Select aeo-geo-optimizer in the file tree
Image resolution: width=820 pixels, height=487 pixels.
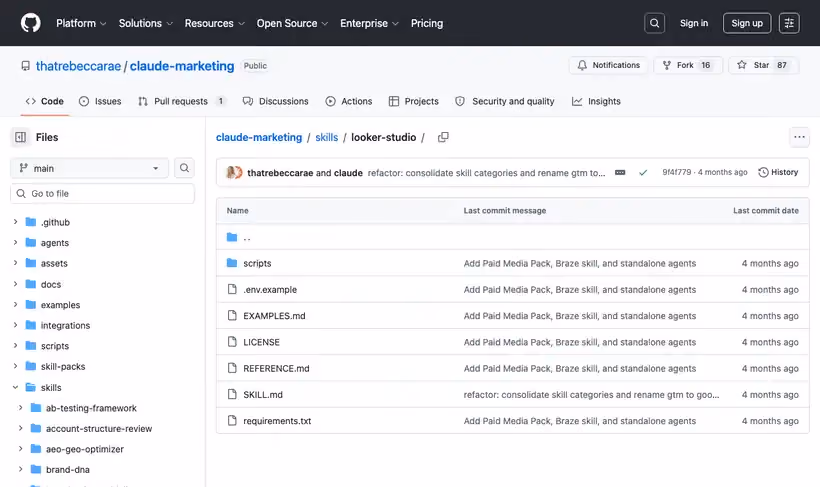(x=85, y=449)
